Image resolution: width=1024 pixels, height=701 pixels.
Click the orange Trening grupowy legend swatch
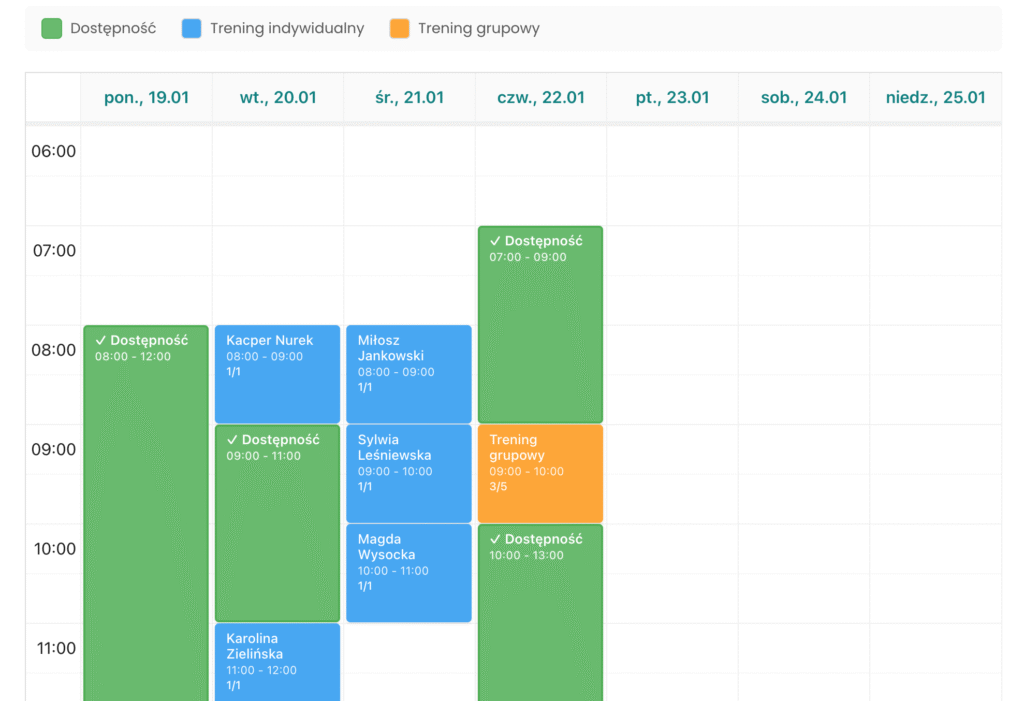point(400,29)
